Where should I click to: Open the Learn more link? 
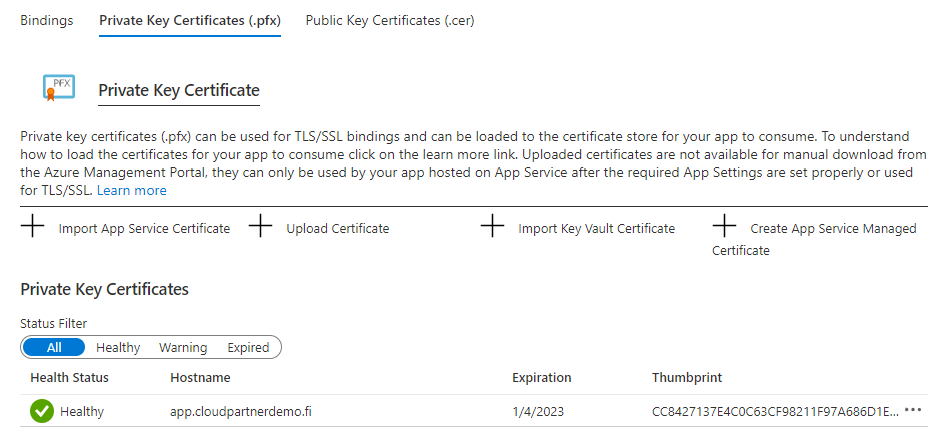point(132,190)
